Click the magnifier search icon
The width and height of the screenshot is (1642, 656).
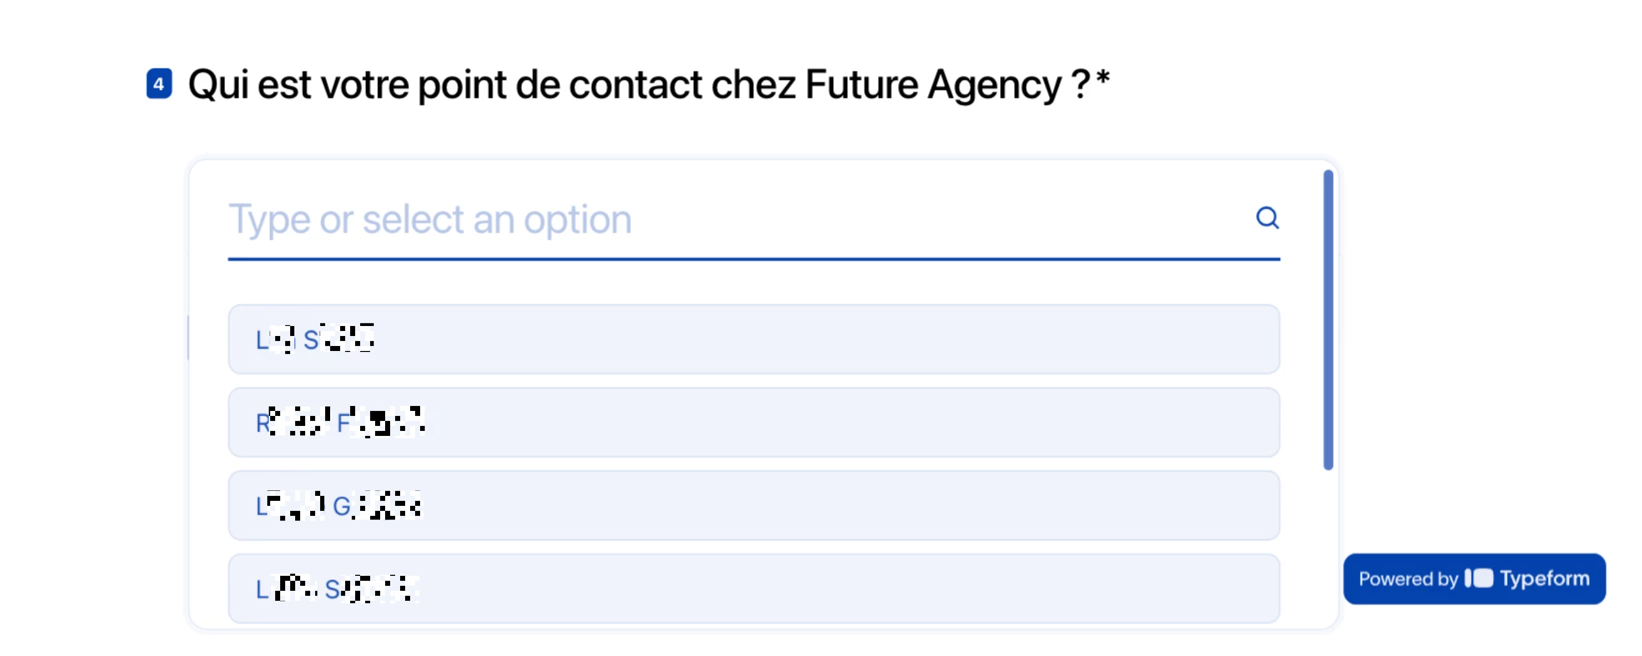[1267, 218]
